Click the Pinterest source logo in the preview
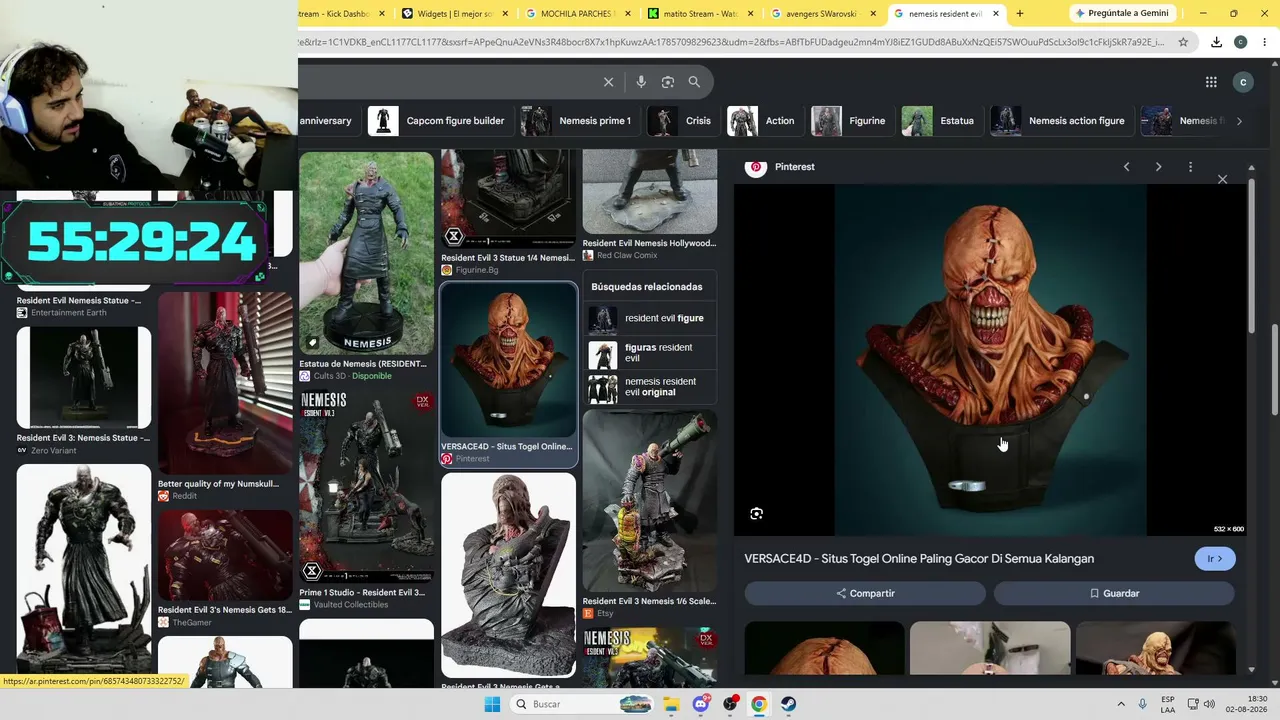This screenshot has height=720, width=1280. [756, 167]
